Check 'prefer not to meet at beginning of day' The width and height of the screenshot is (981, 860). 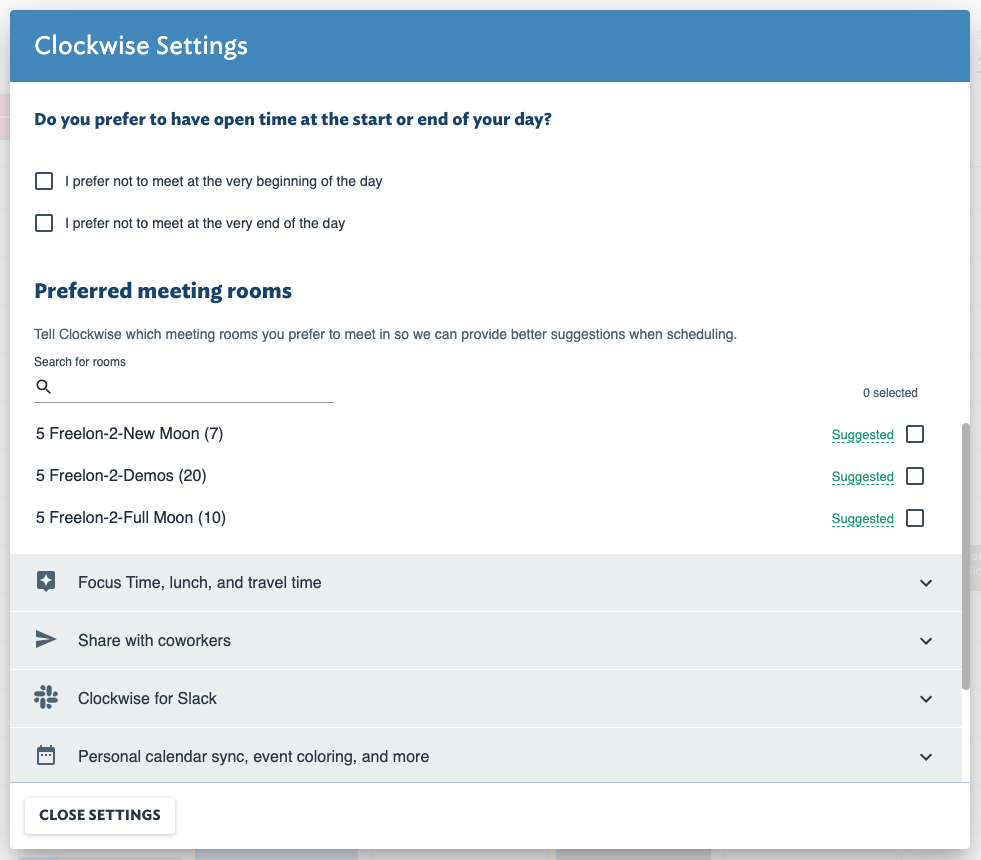pos(44,181)
